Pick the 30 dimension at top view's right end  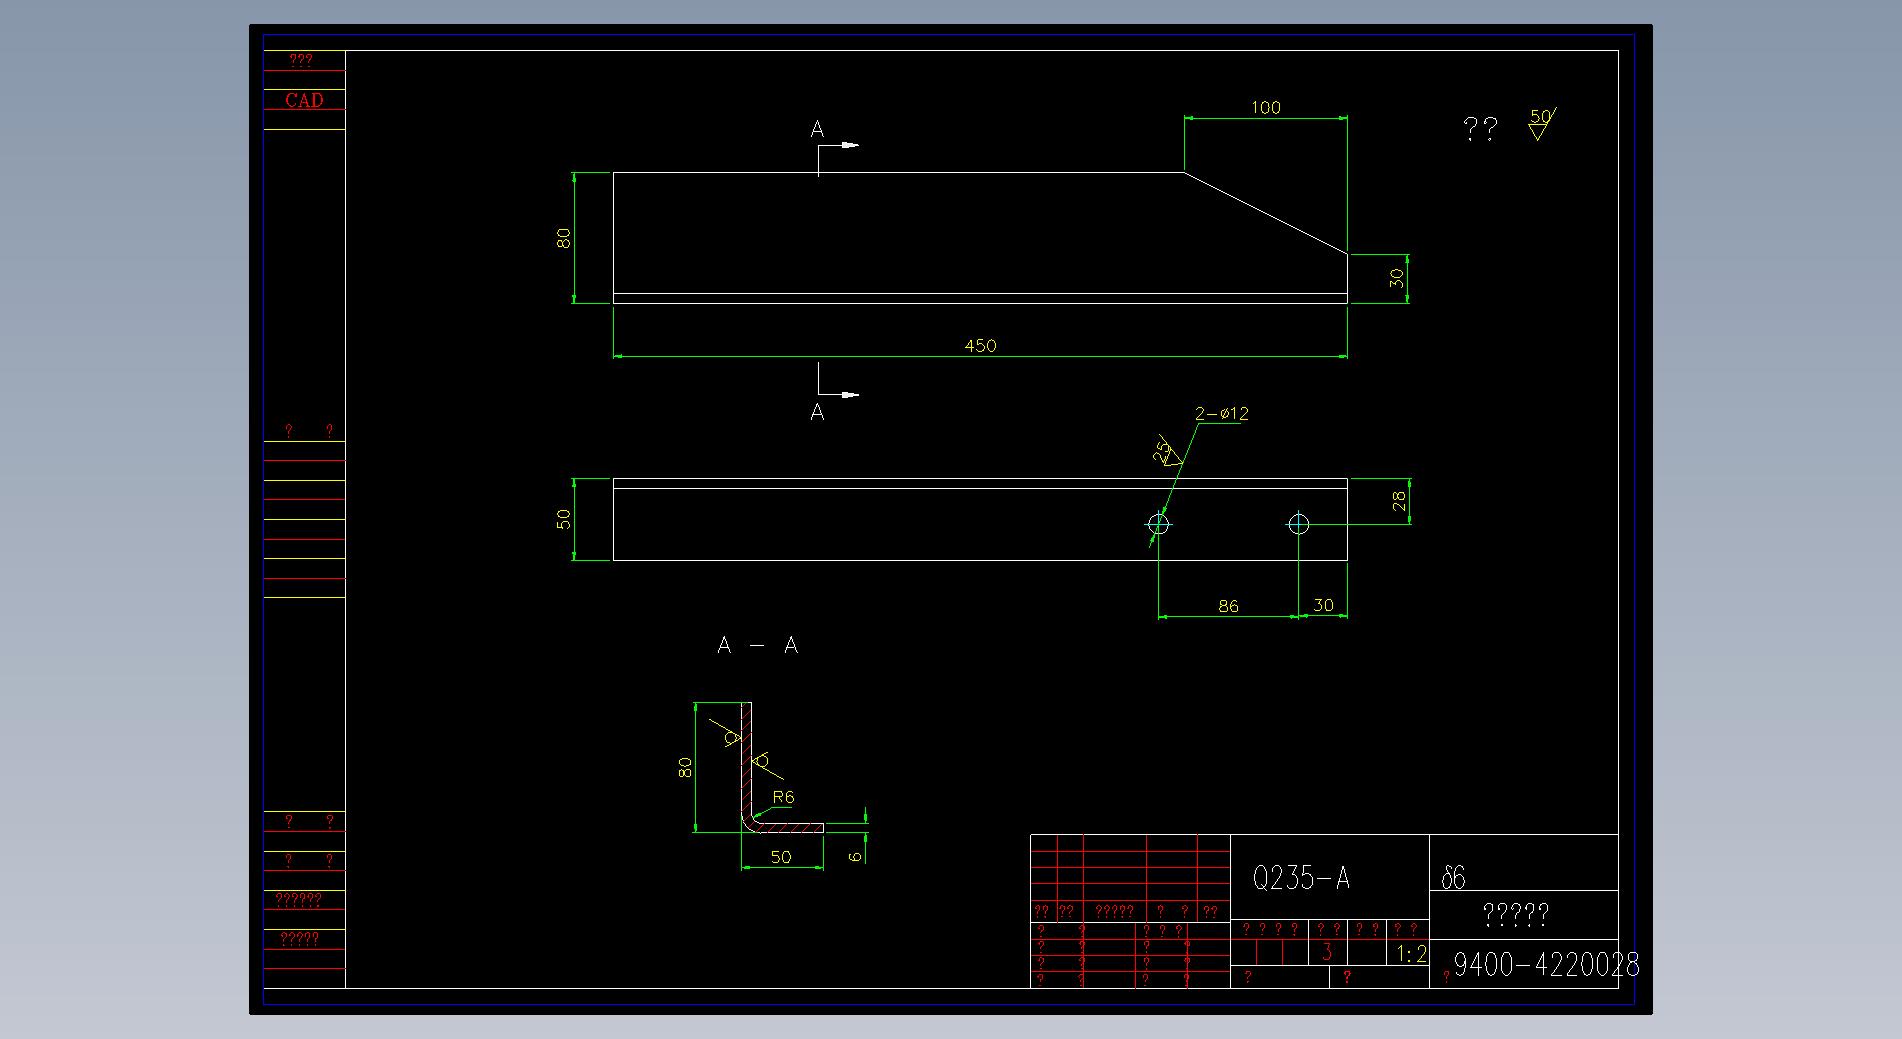pyautogui.click(x=1397, y=277)
